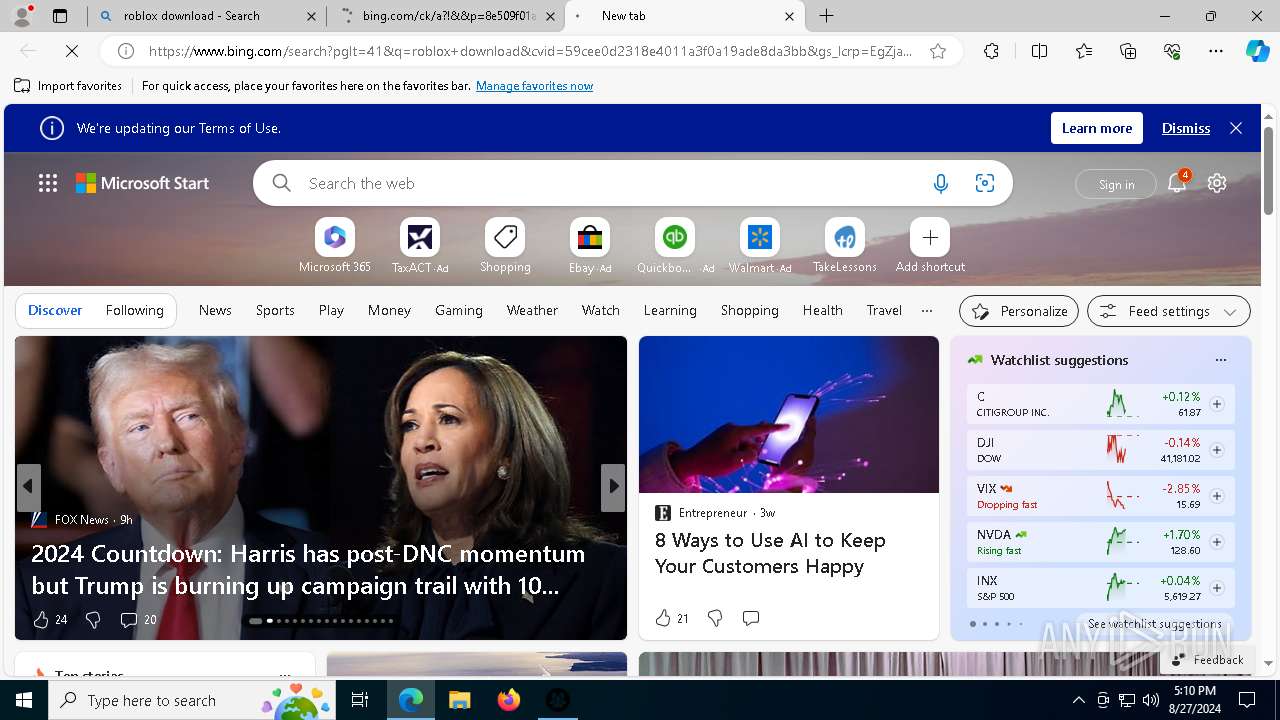Click Import favorites button
This screenshot has height=720, width=1280.
click(x=68, y=86)
